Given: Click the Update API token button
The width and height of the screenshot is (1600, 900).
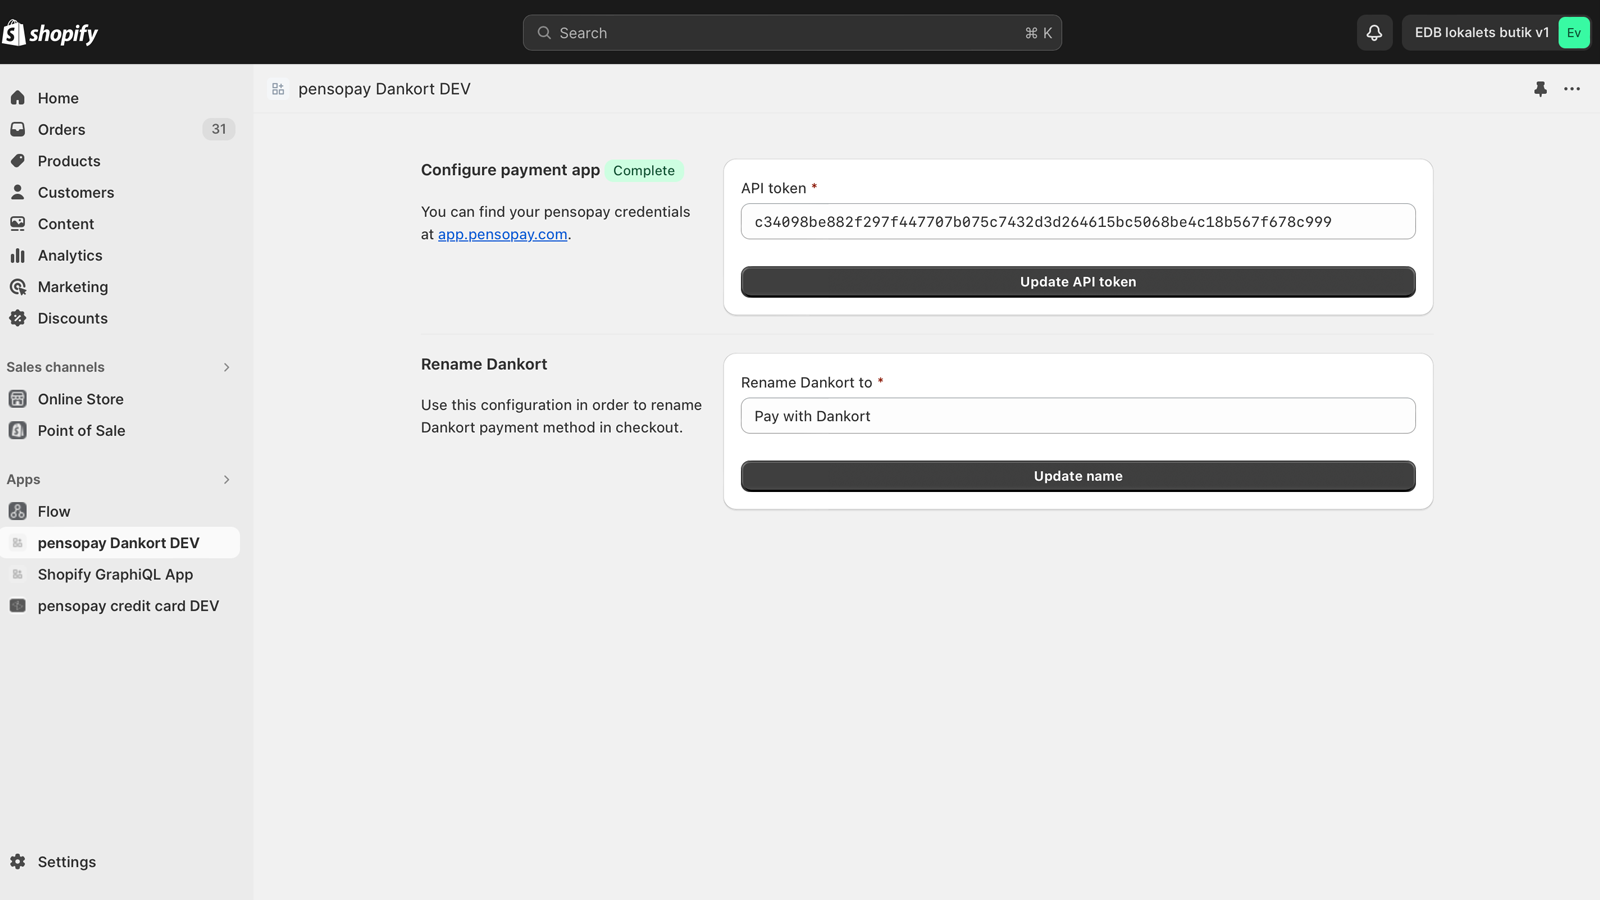Looking at the screenshot, I should (x=1078, y=282).
